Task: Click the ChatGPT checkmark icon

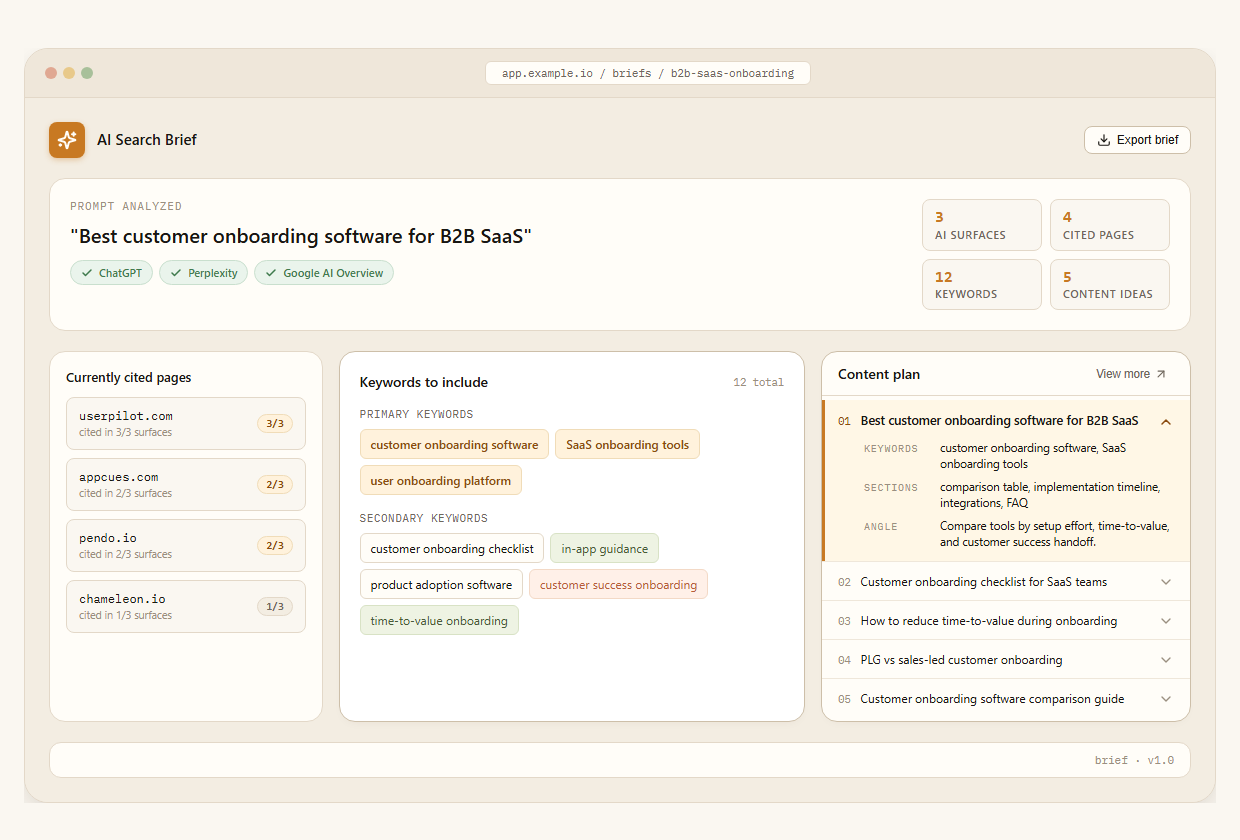Action: pos(87,273)
